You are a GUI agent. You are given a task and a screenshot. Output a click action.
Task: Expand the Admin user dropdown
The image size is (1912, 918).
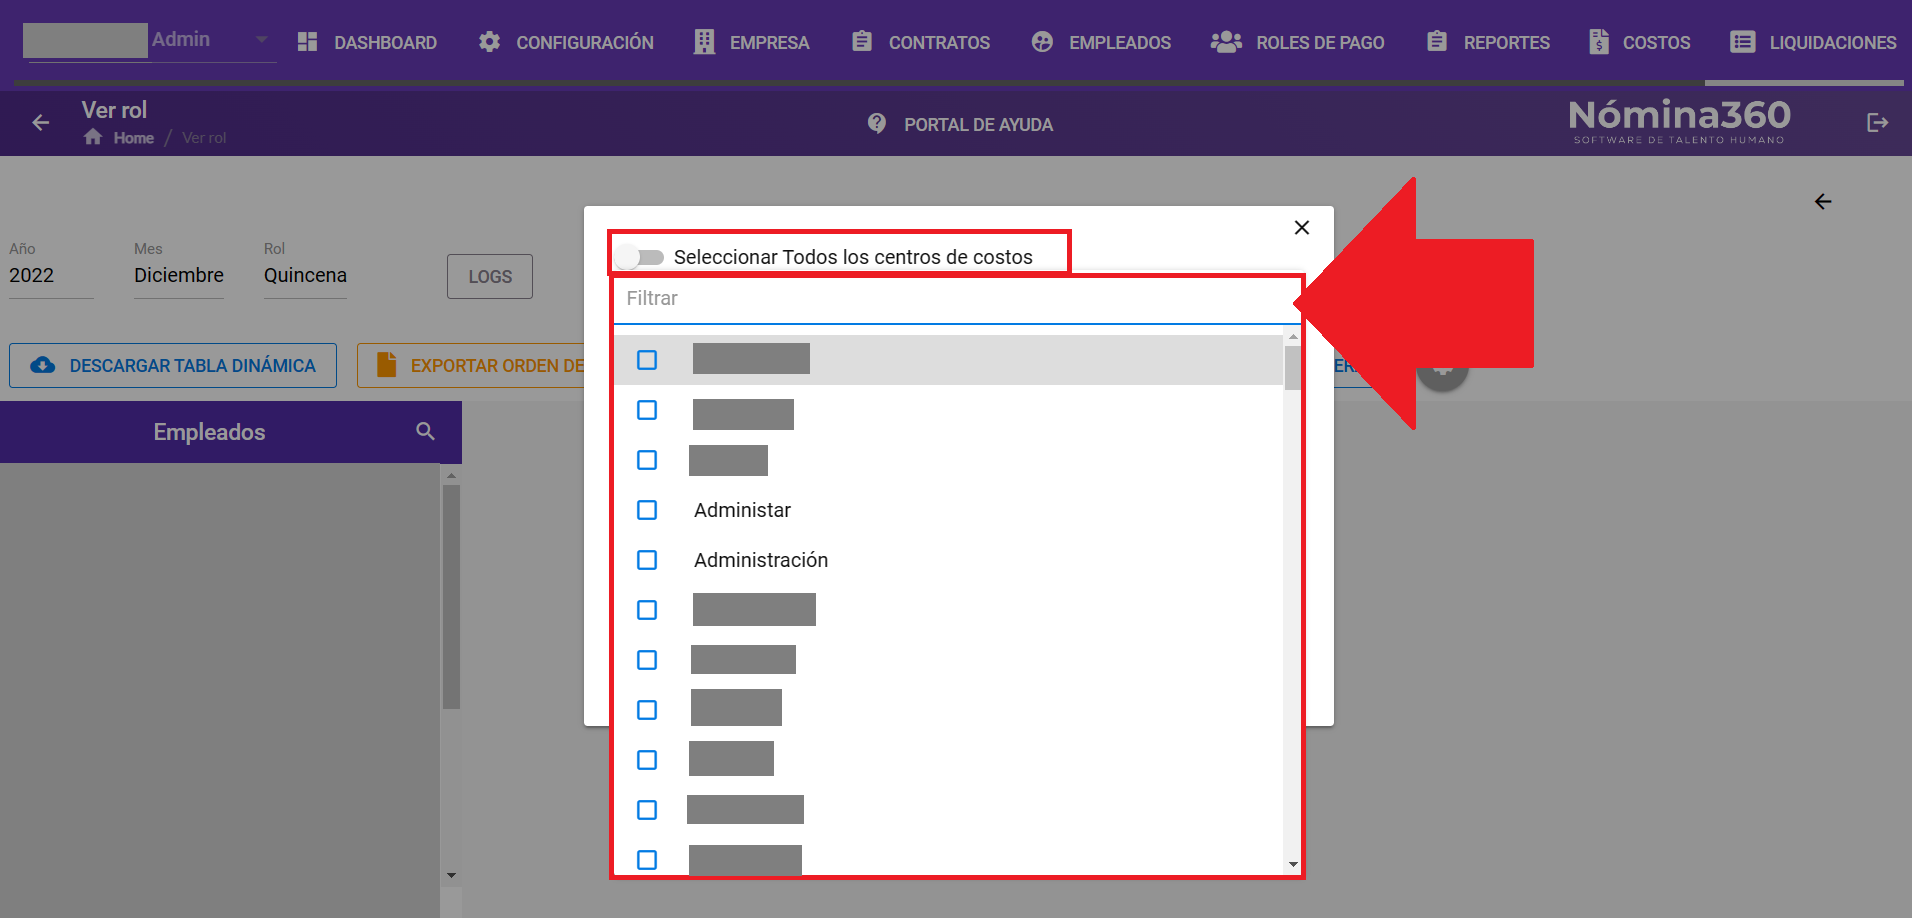point(261,40)
